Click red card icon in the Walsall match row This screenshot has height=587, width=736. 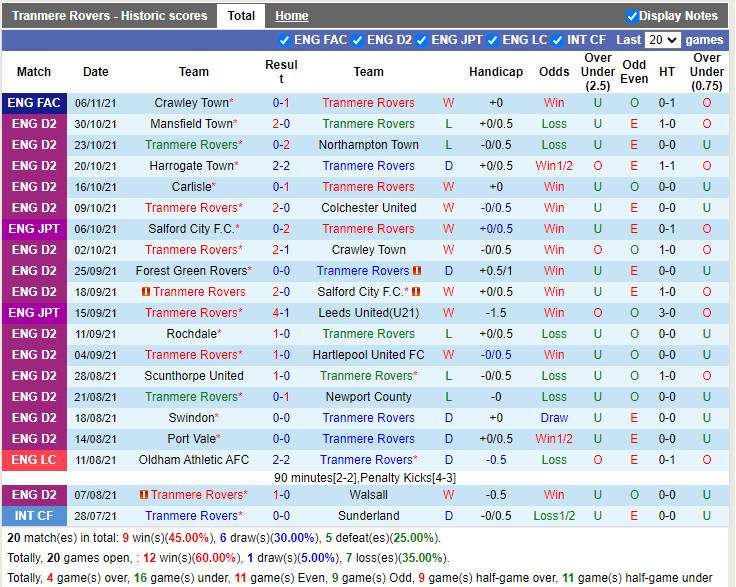tap(144, 495)
